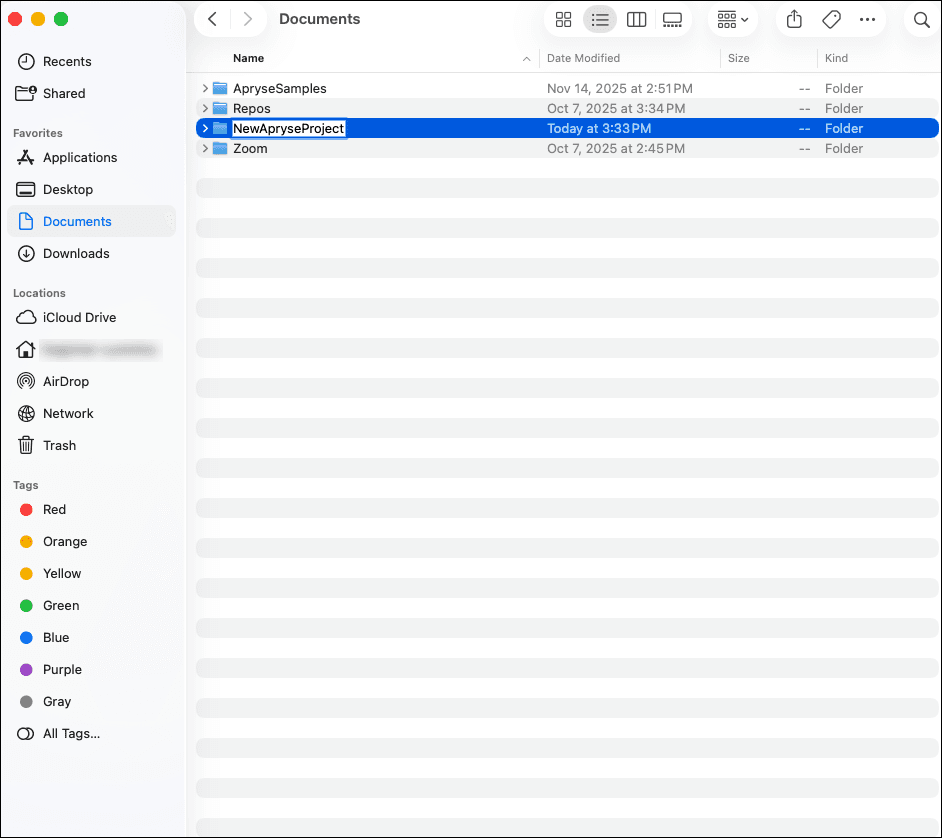This screenshot has height=838, width=942.
Task: Click the NewApryseProject name text field
Action: click(288, 129)
